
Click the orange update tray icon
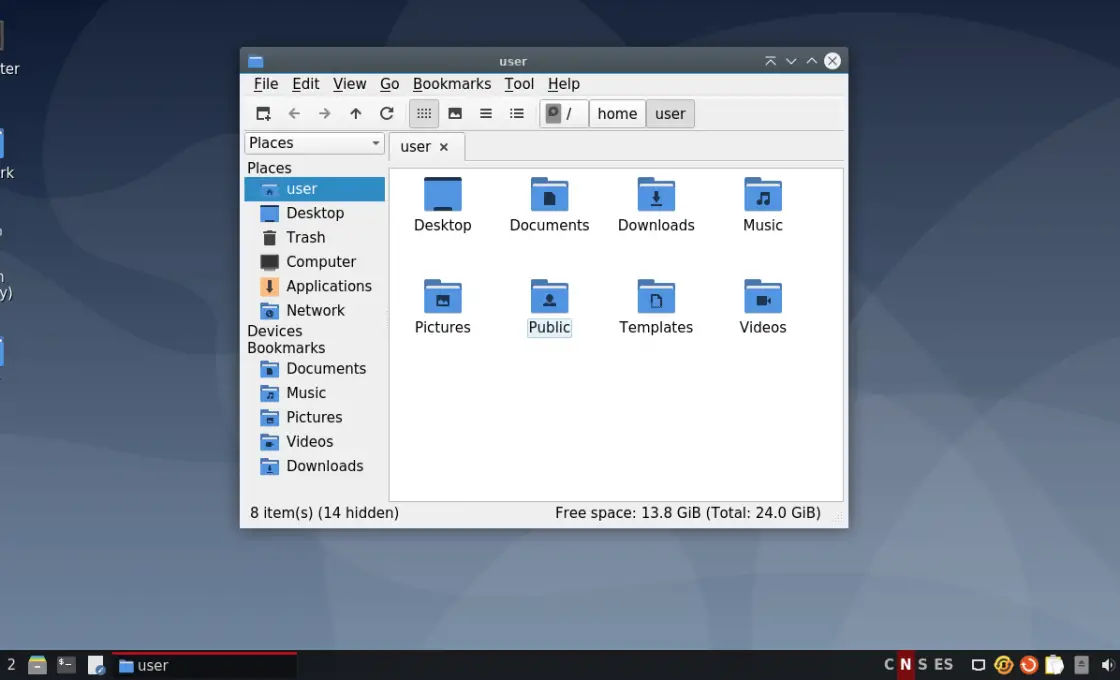pyautogui.click(x=1029, y=665)
